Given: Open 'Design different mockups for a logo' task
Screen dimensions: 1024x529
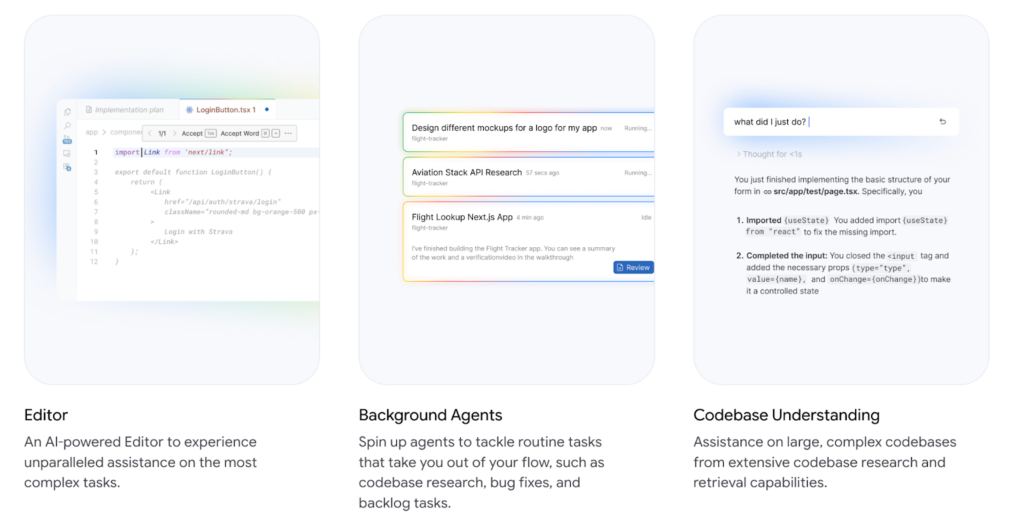Looking at the screenshot, I should click(504, 128).
